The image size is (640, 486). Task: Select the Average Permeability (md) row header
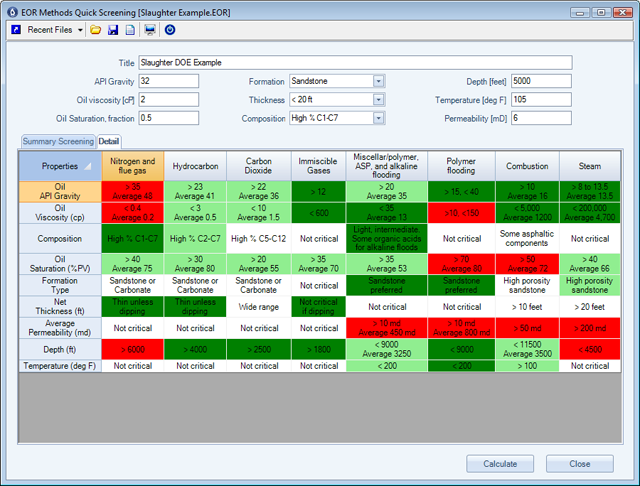pos(60,328)
